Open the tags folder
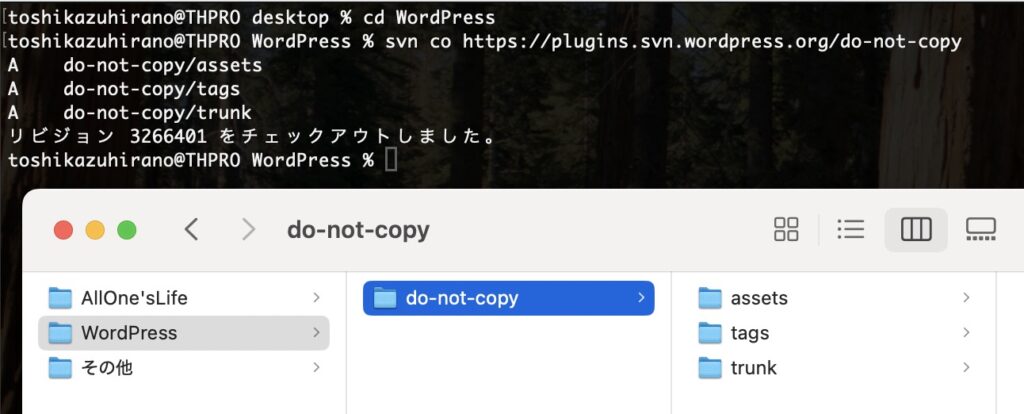Viewport: 1024px width, 414px height. pyautogui.click(x=833, y=333)
